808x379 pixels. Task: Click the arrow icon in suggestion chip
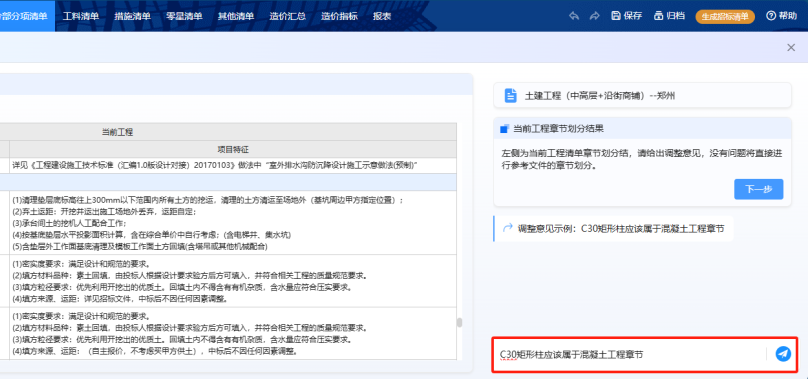[508, 228]
